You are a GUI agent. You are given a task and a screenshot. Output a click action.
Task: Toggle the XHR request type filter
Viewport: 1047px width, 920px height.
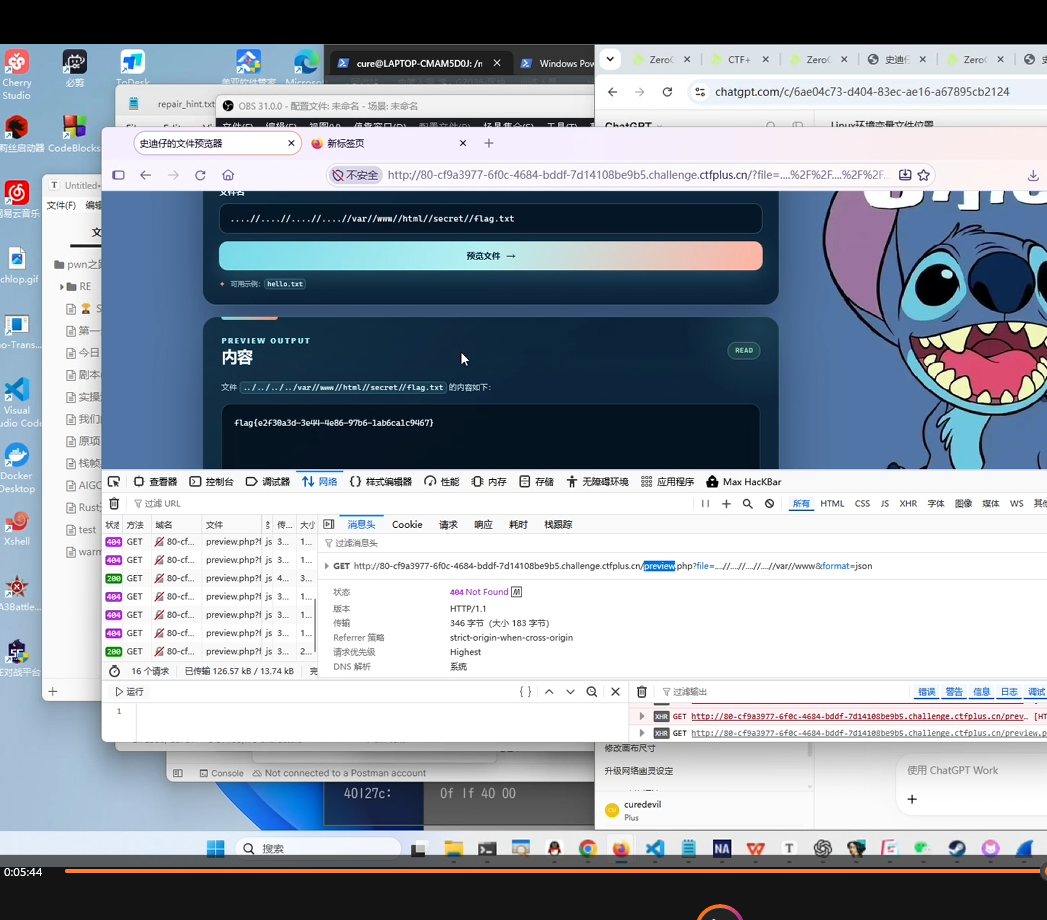[x=908, y=503]
